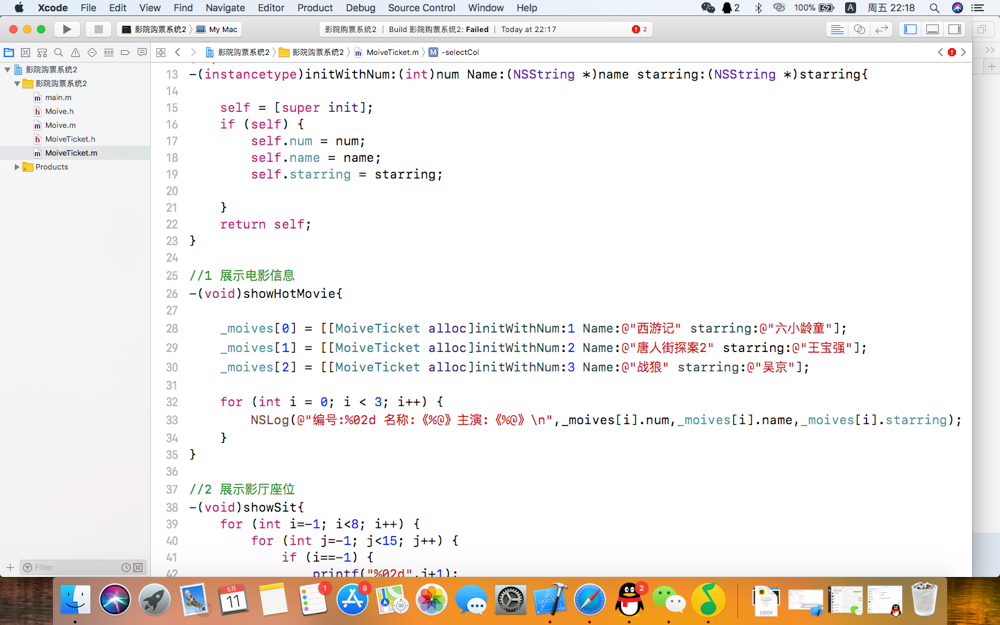Image resolution: width=1000 pixels, height=625 pixels.
Task: Select Moive.h in the navigator
Action: (x=59, y=112)
